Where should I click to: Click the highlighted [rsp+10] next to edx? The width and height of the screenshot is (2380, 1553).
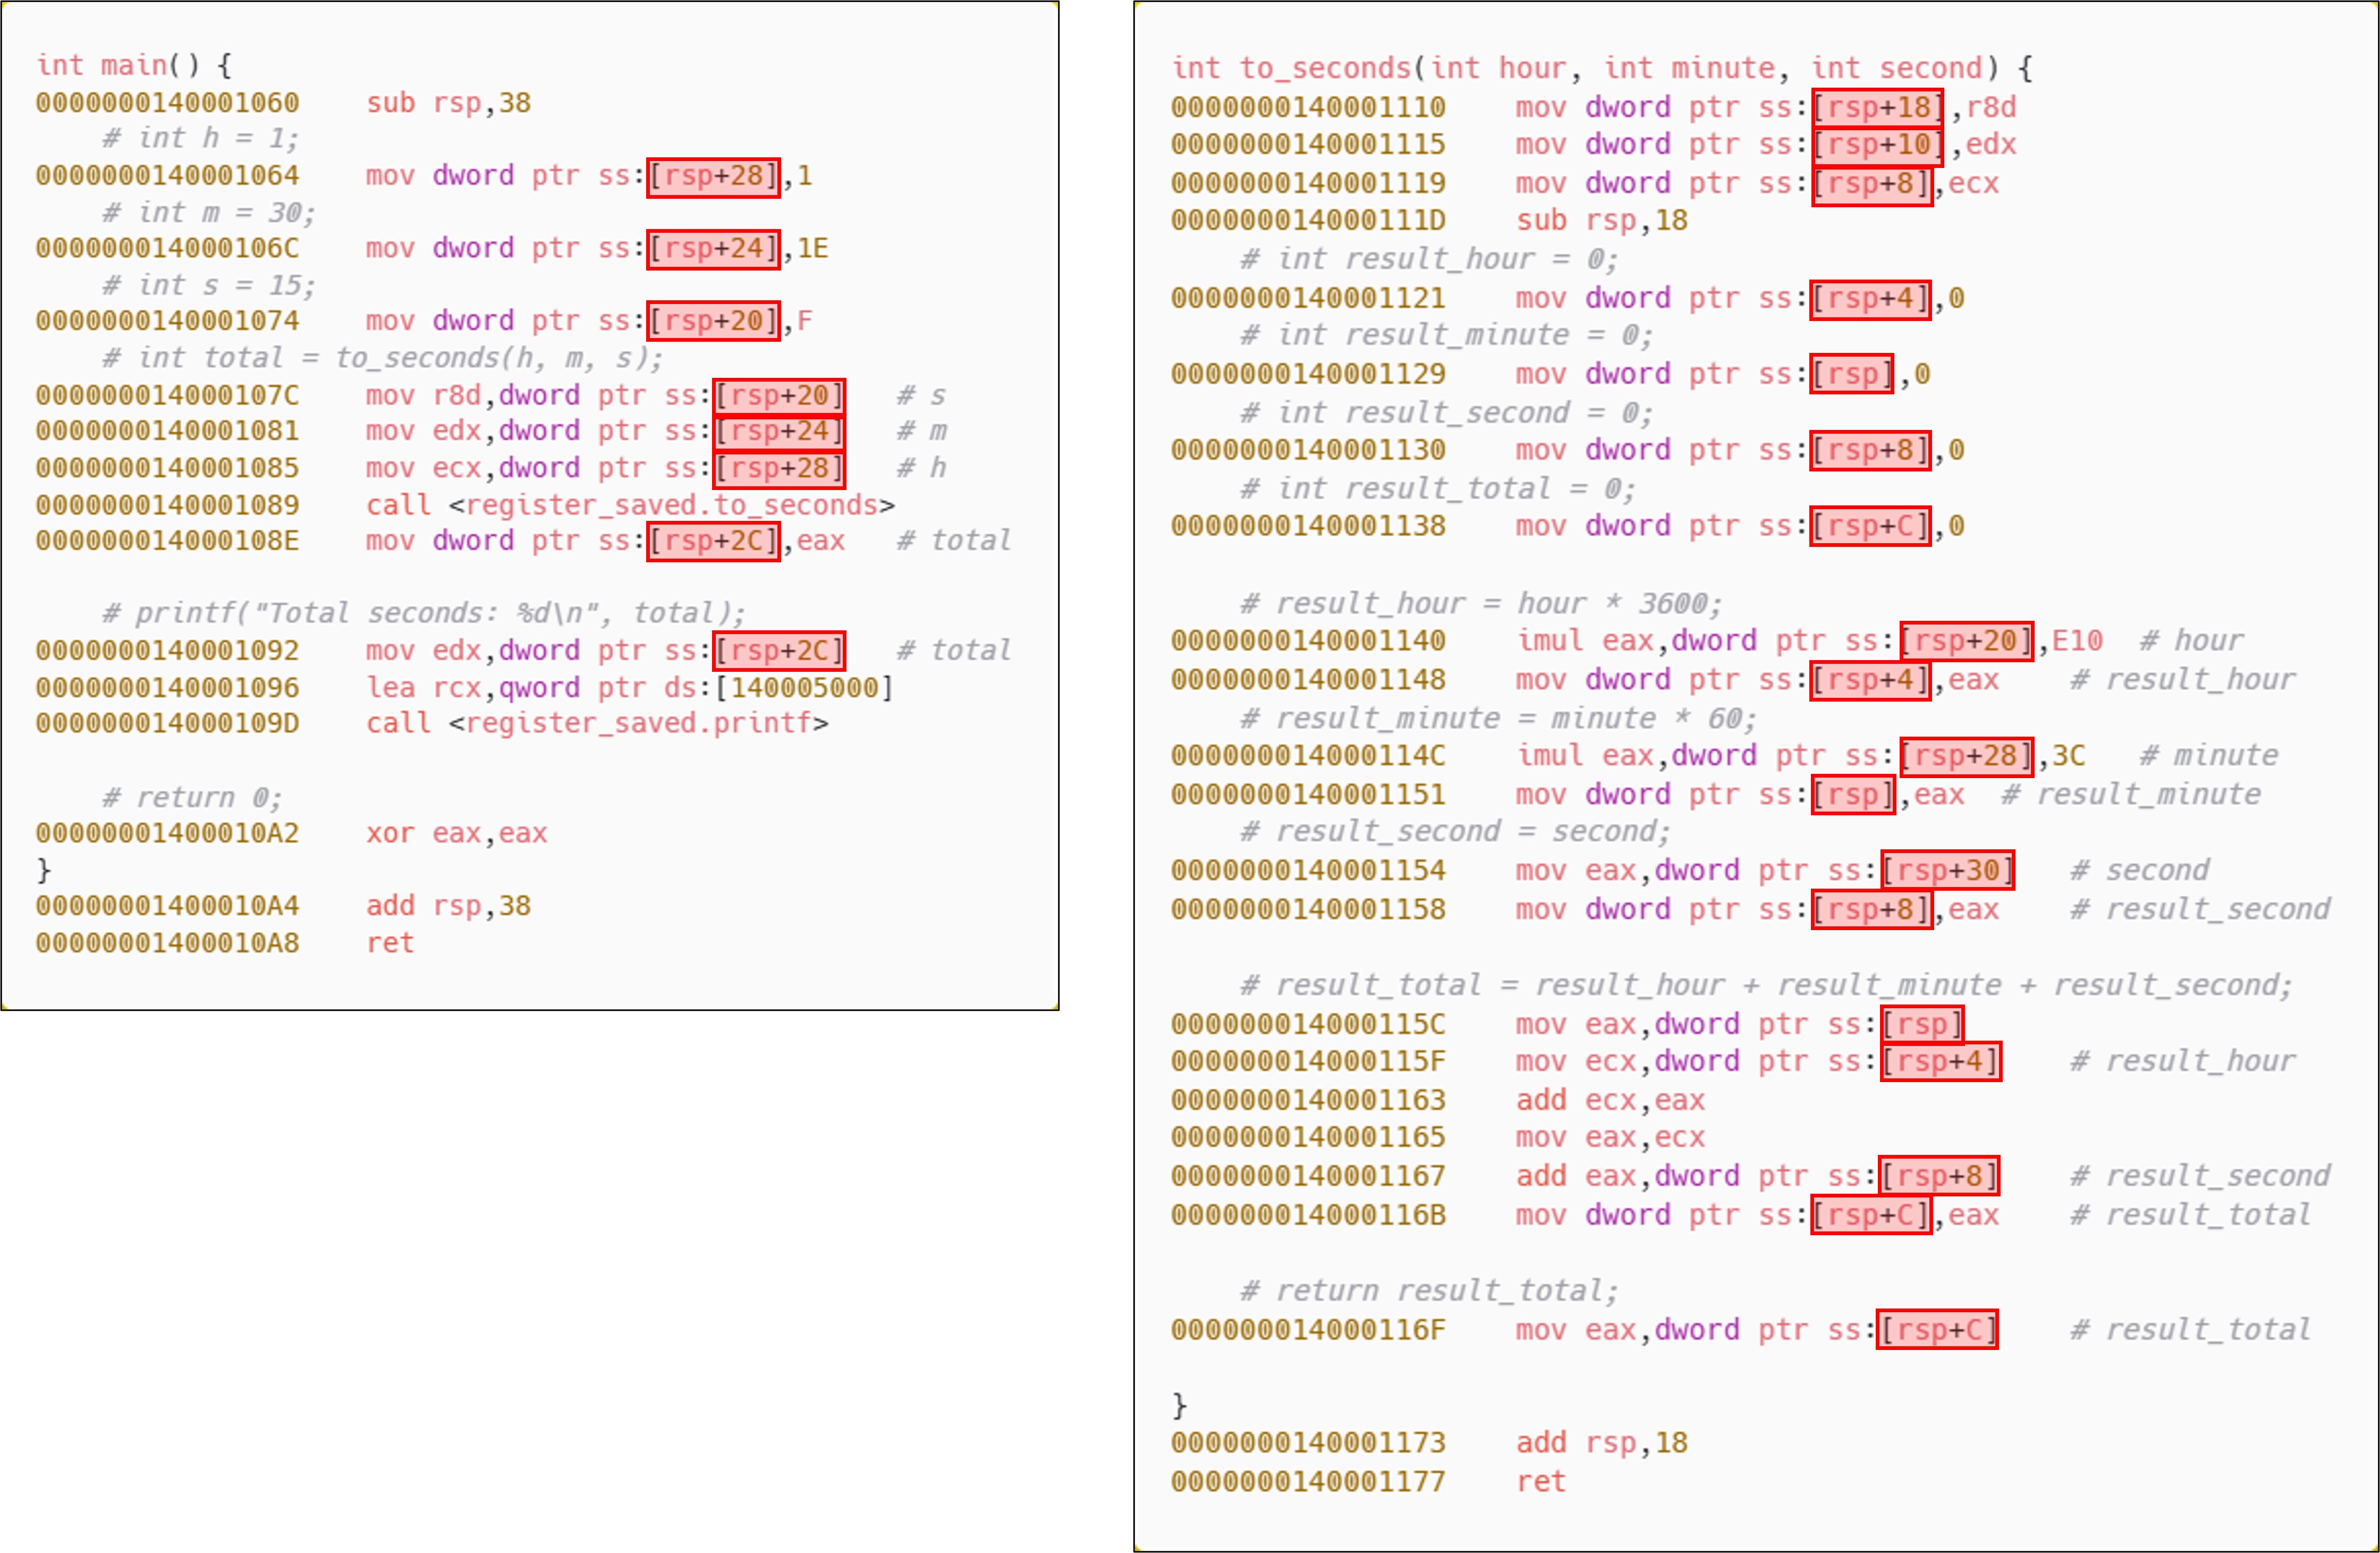coord(1878,145)
